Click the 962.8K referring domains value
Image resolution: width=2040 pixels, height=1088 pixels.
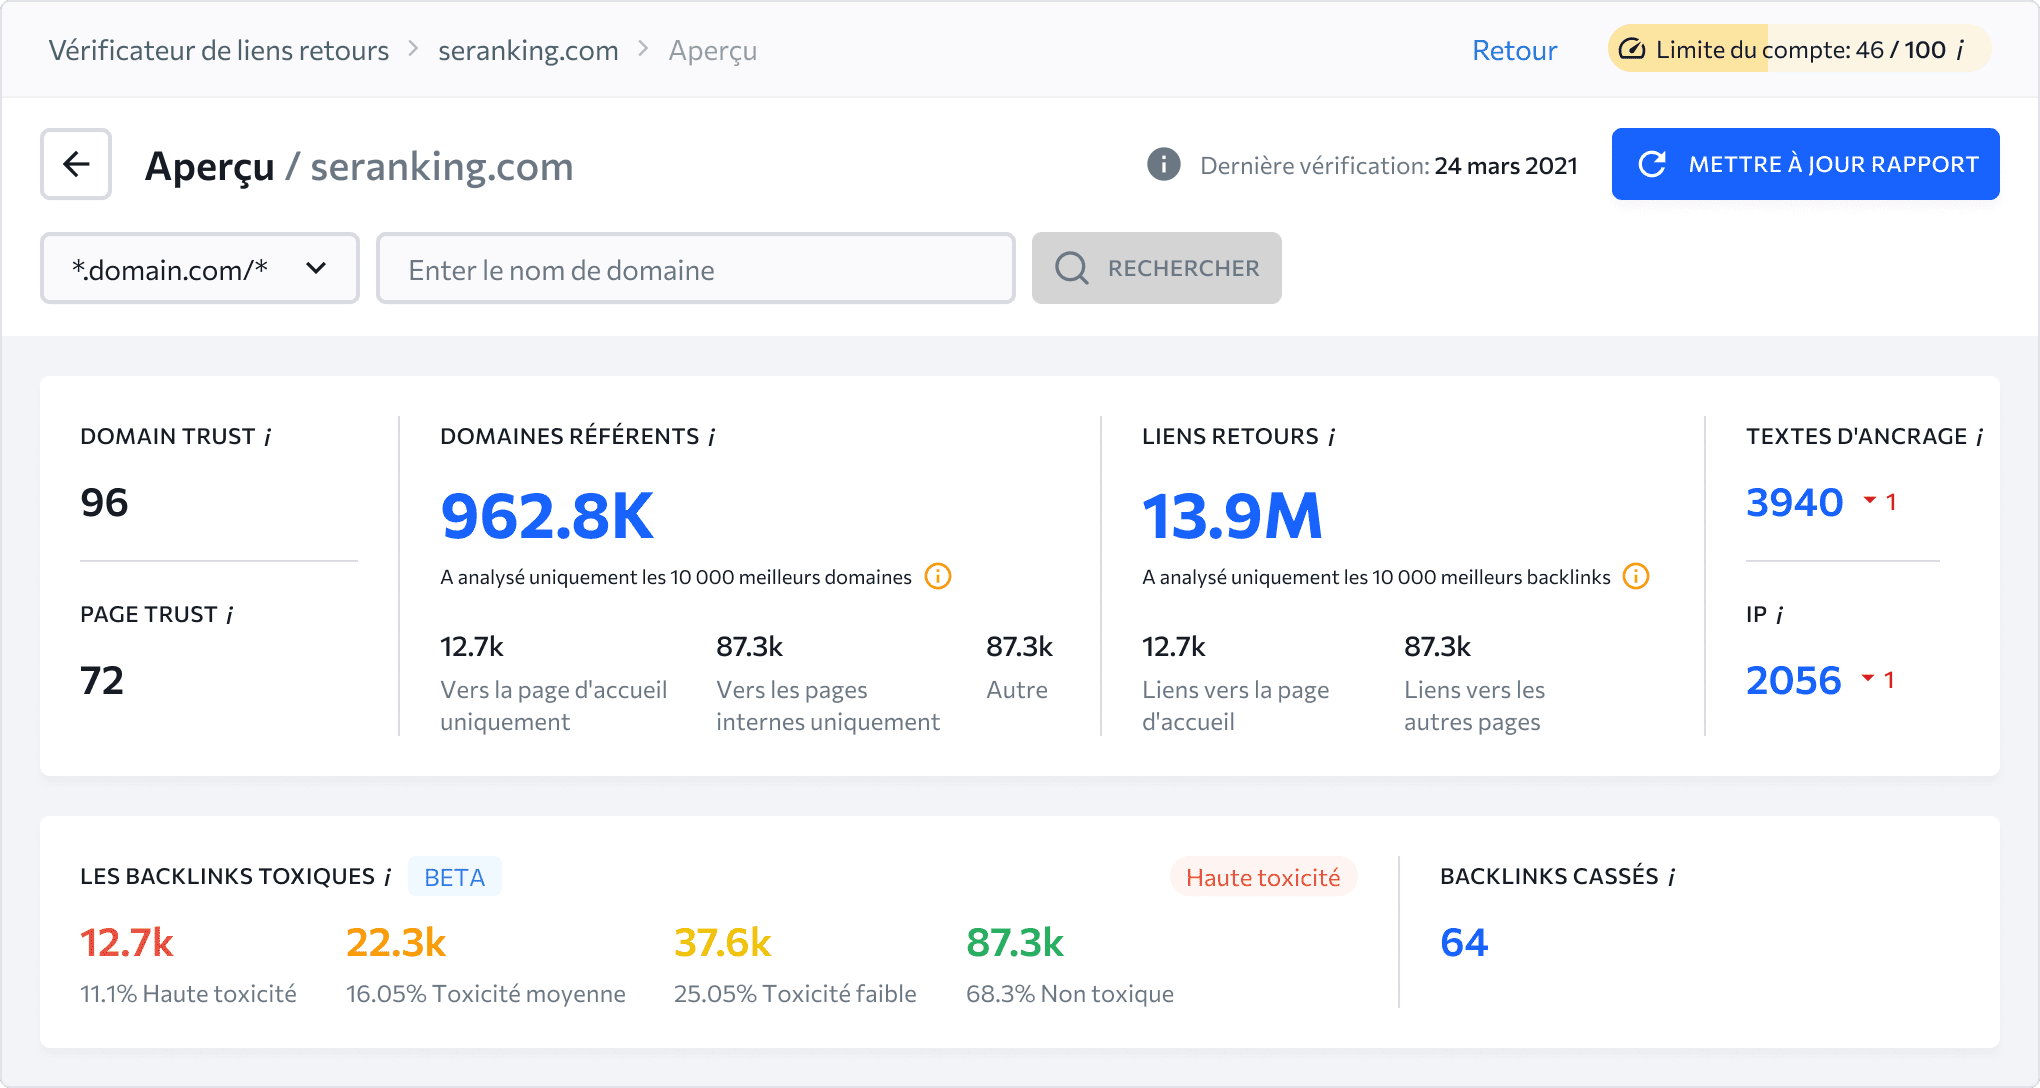(x=547, y=516)
